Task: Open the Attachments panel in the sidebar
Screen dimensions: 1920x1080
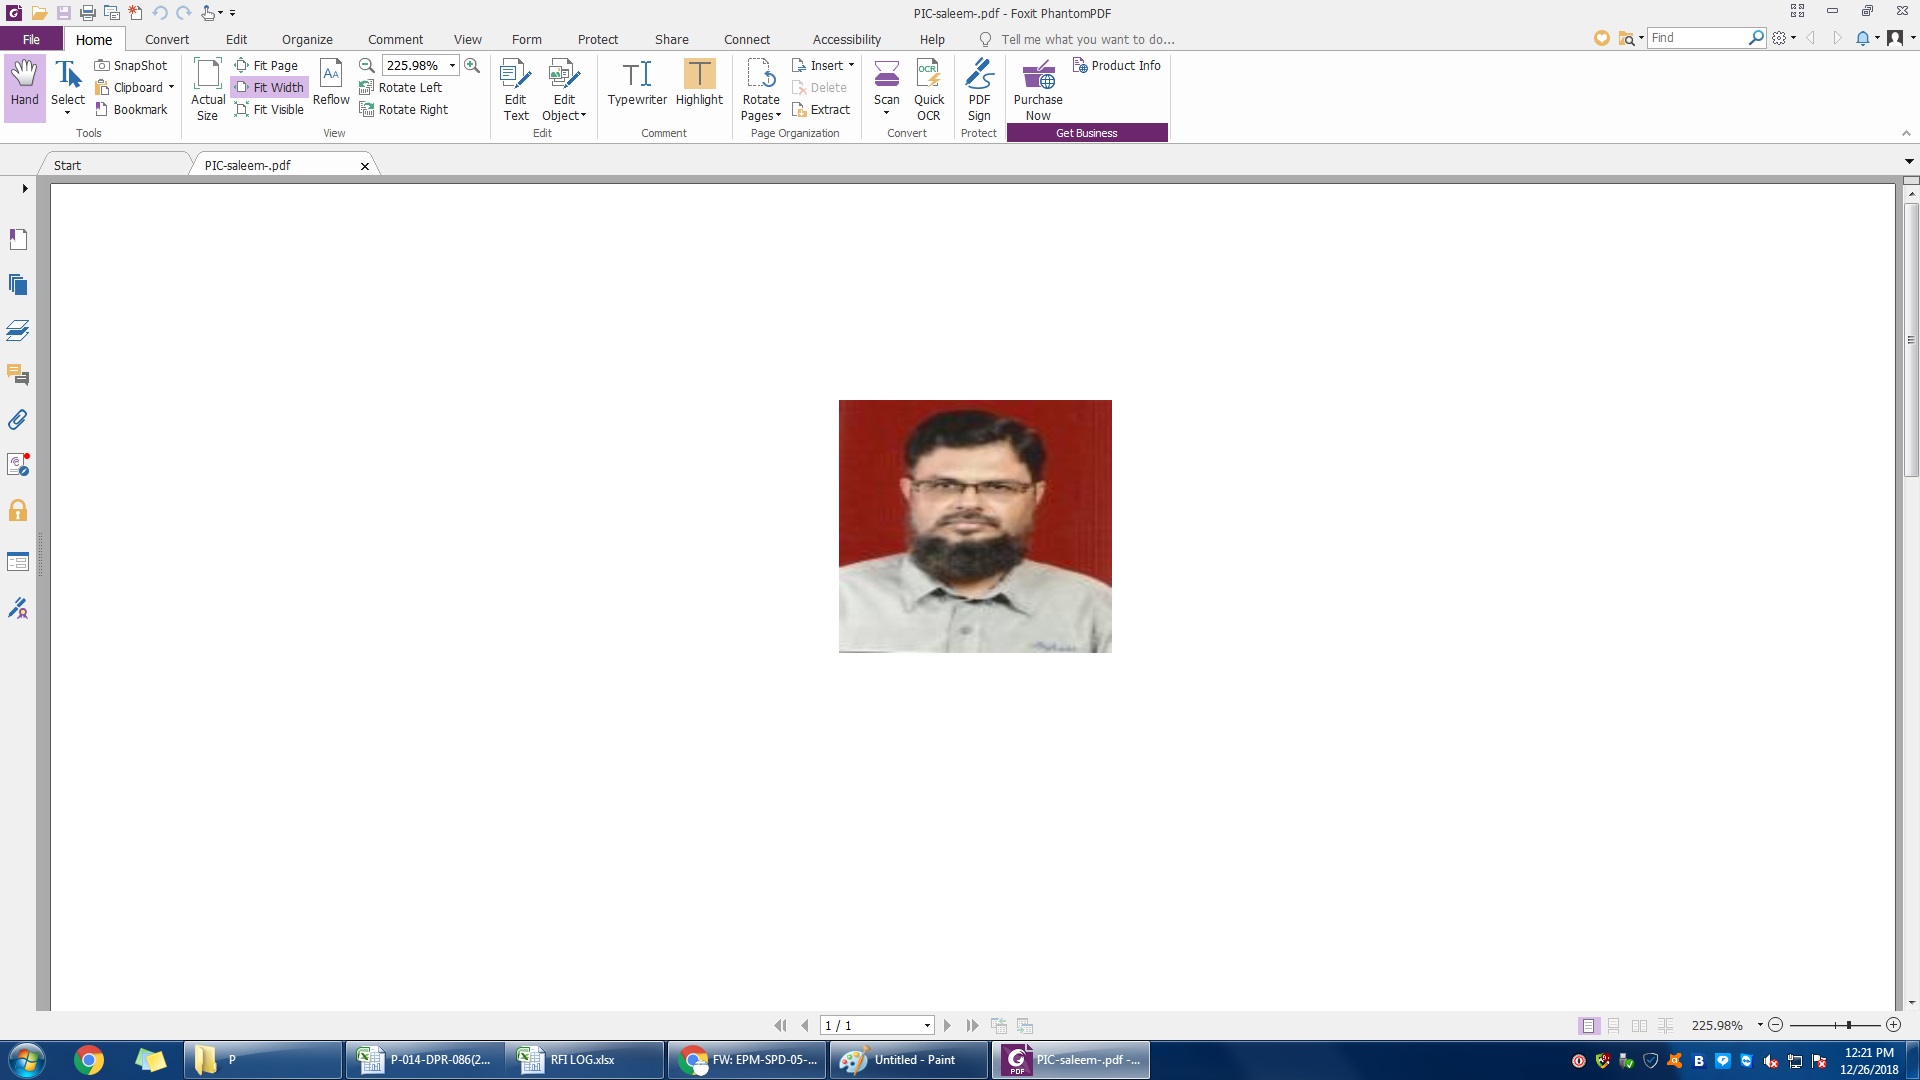Action: pyautogui.click(x=18, y=420)
